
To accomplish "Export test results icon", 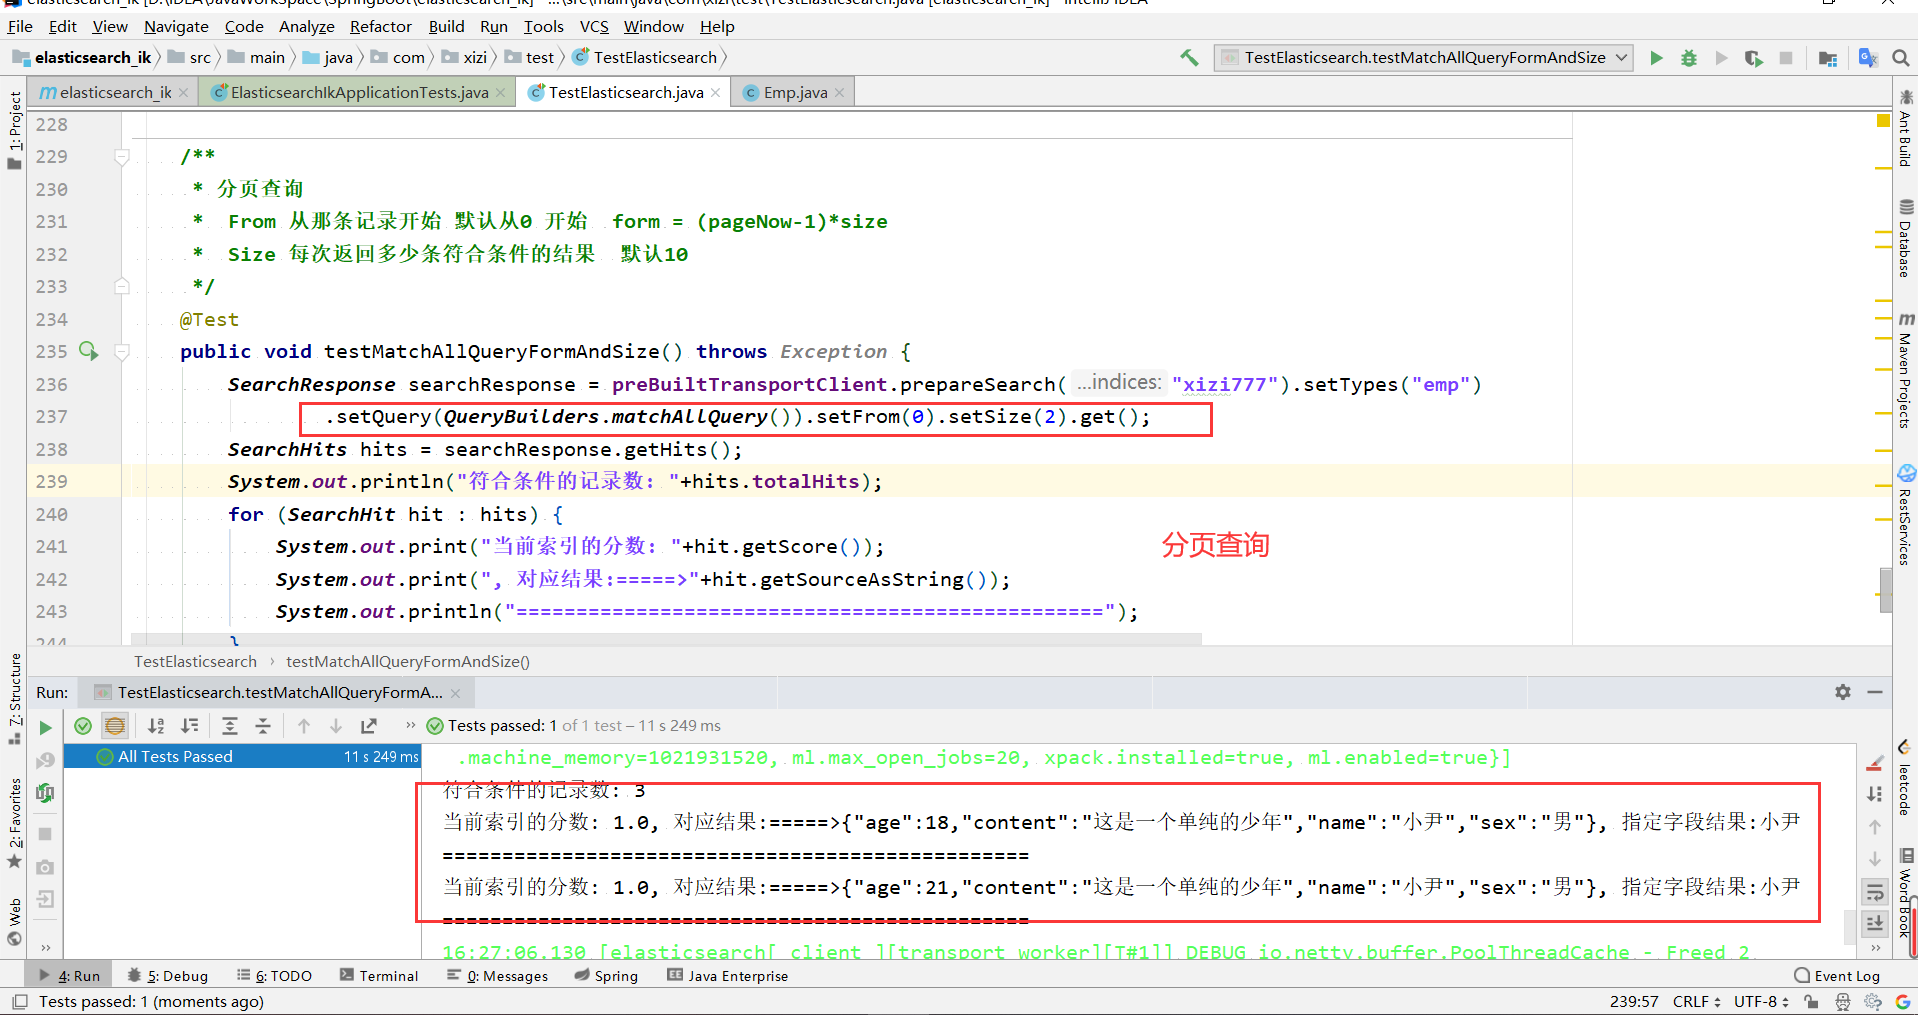I will (x=369, y=726).
